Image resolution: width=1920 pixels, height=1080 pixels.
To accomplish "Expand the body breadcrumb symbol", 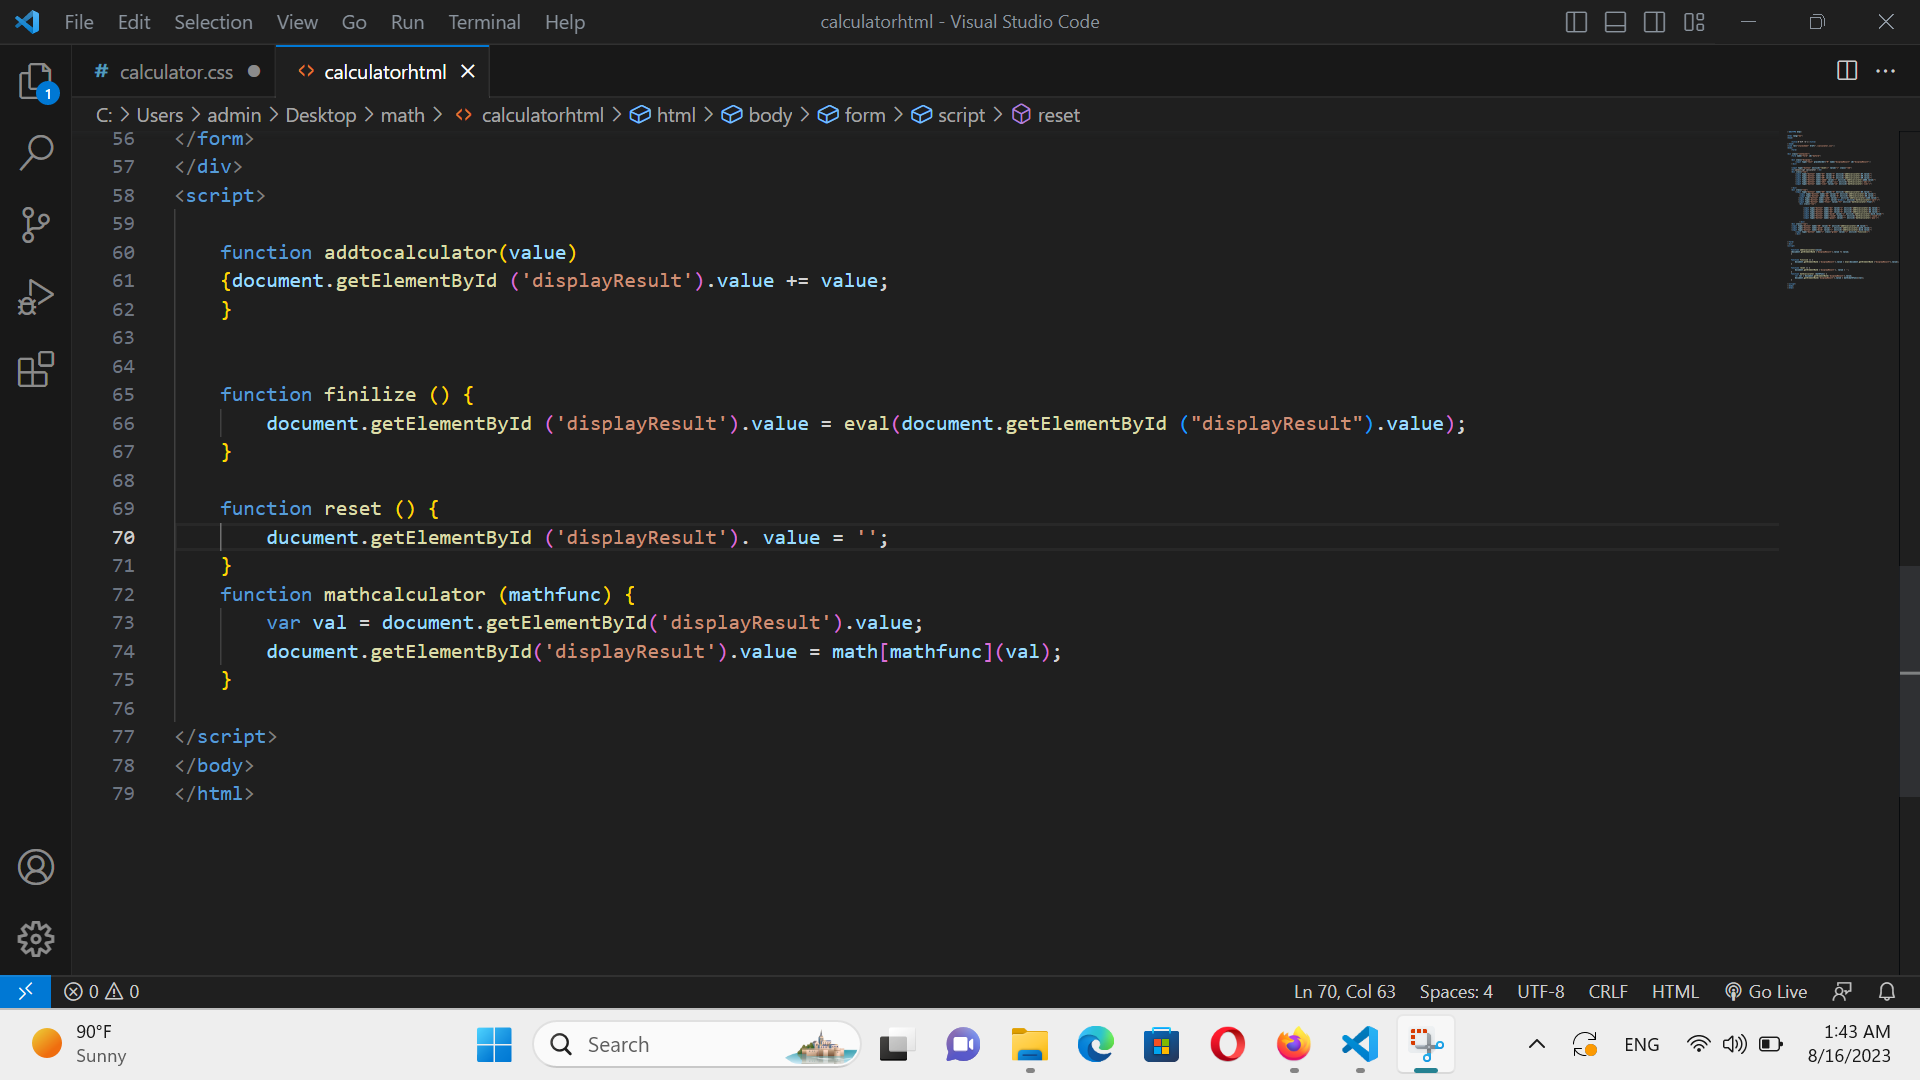I will (757, 115).
